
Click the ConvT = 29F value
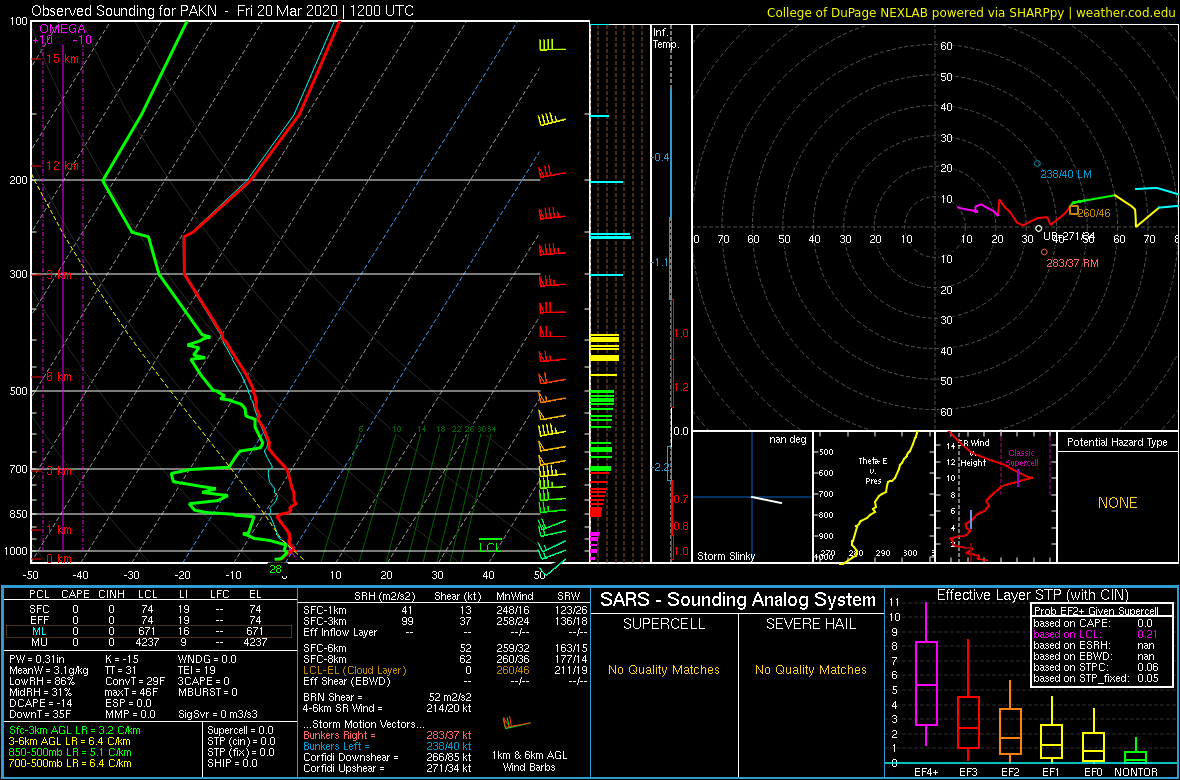[x=136, y=681]
